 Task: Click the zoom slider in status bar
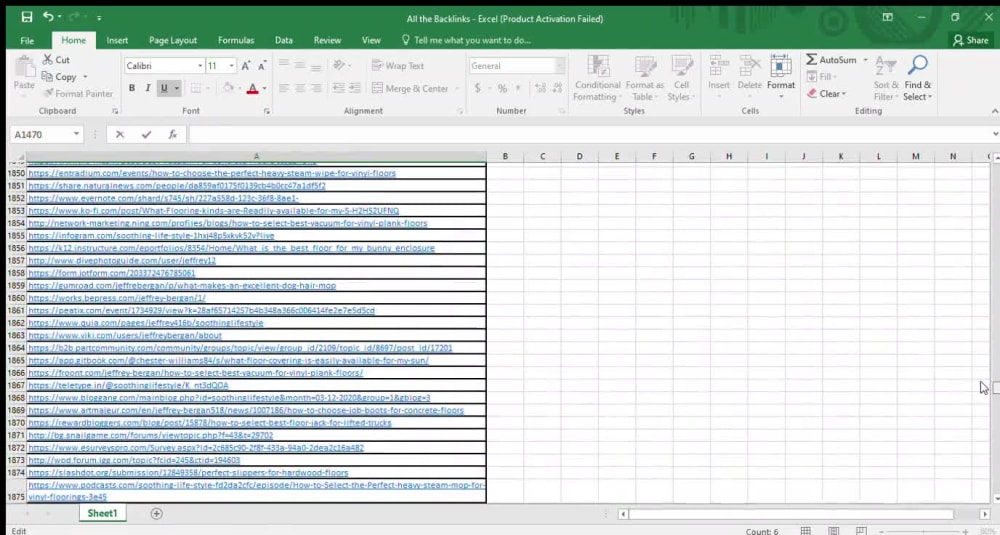coord(923,531)
